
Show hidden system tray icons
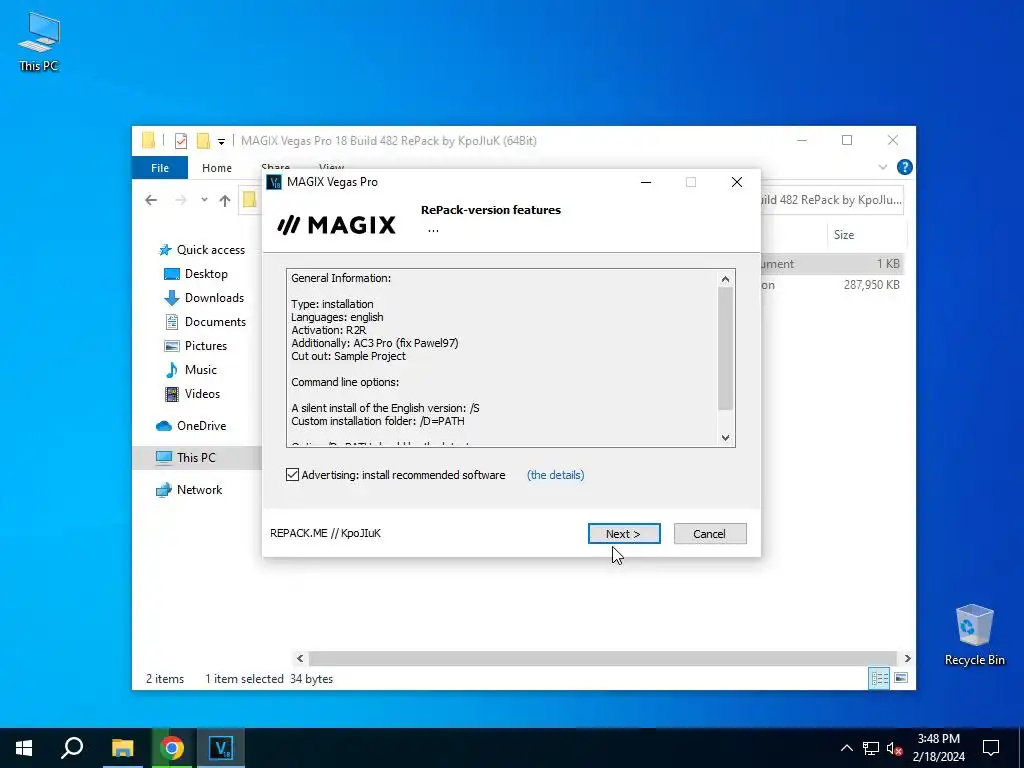point(846,748)
